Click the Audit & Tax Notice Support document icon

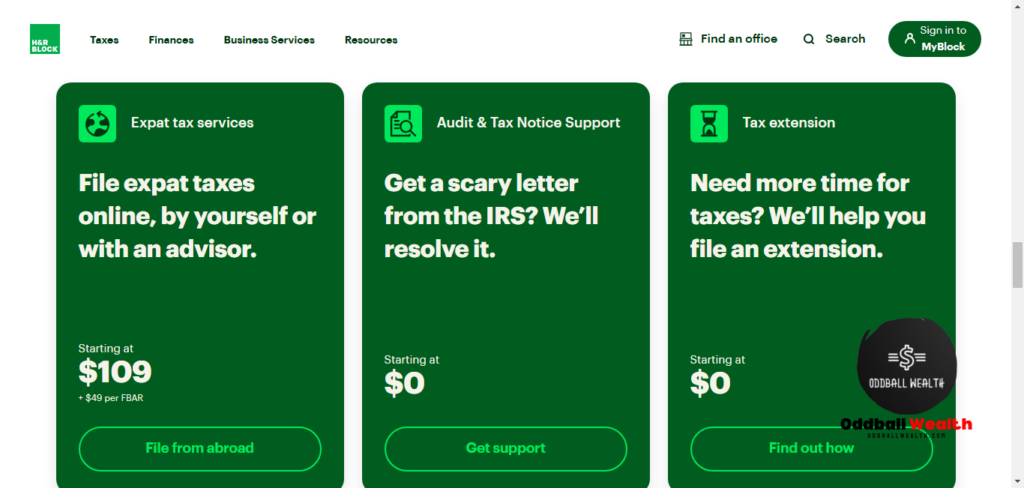(x=403, y=123)
